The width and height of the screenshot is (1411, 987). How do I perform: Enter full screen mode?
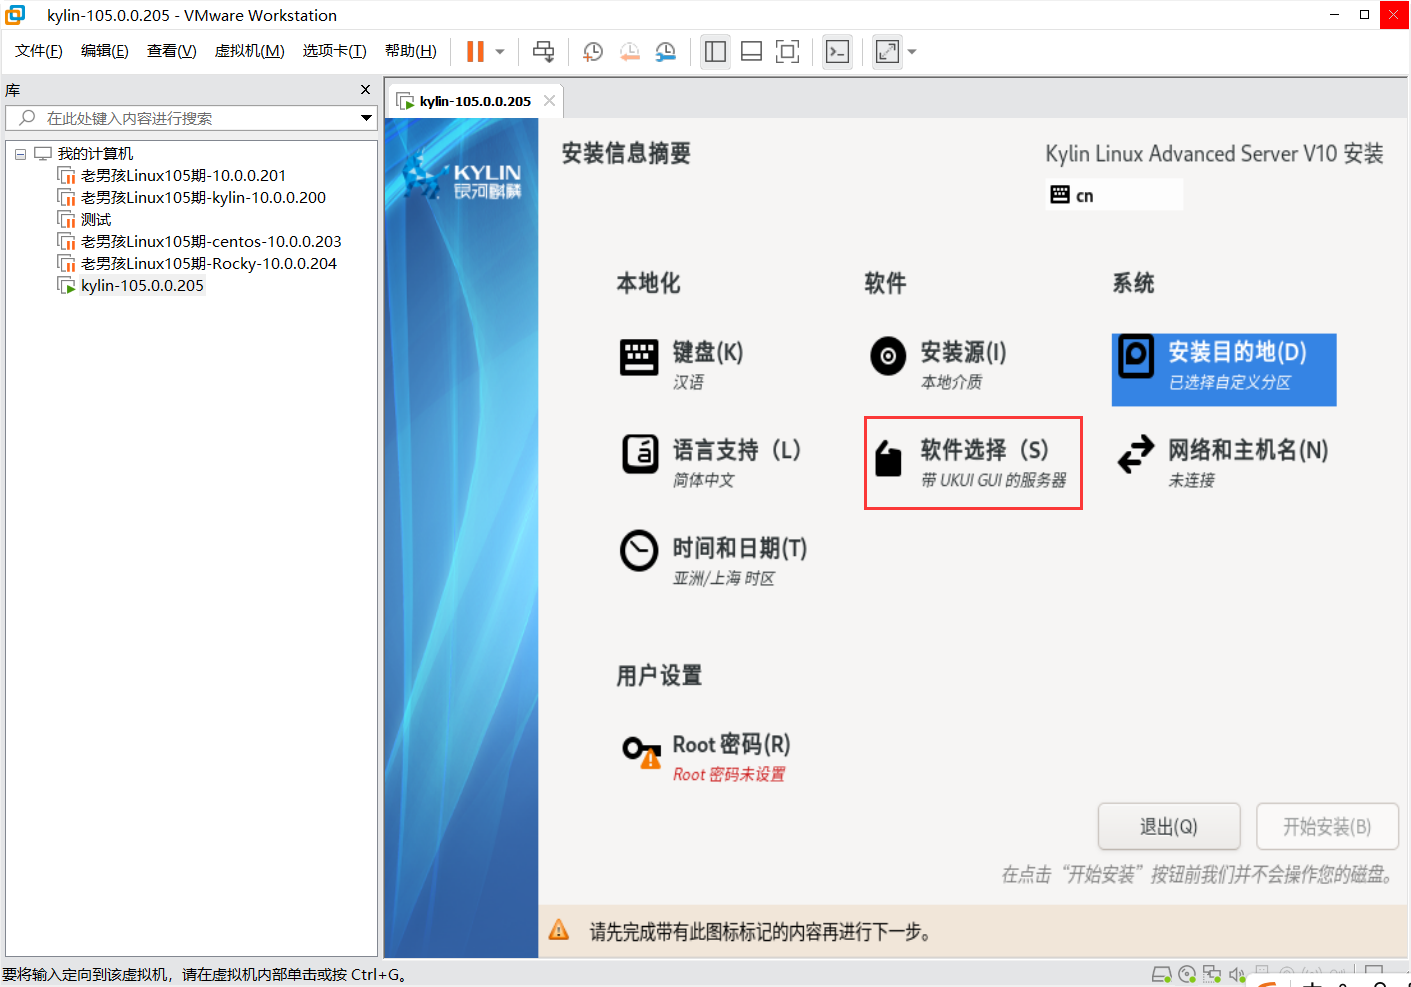[787, 52]
